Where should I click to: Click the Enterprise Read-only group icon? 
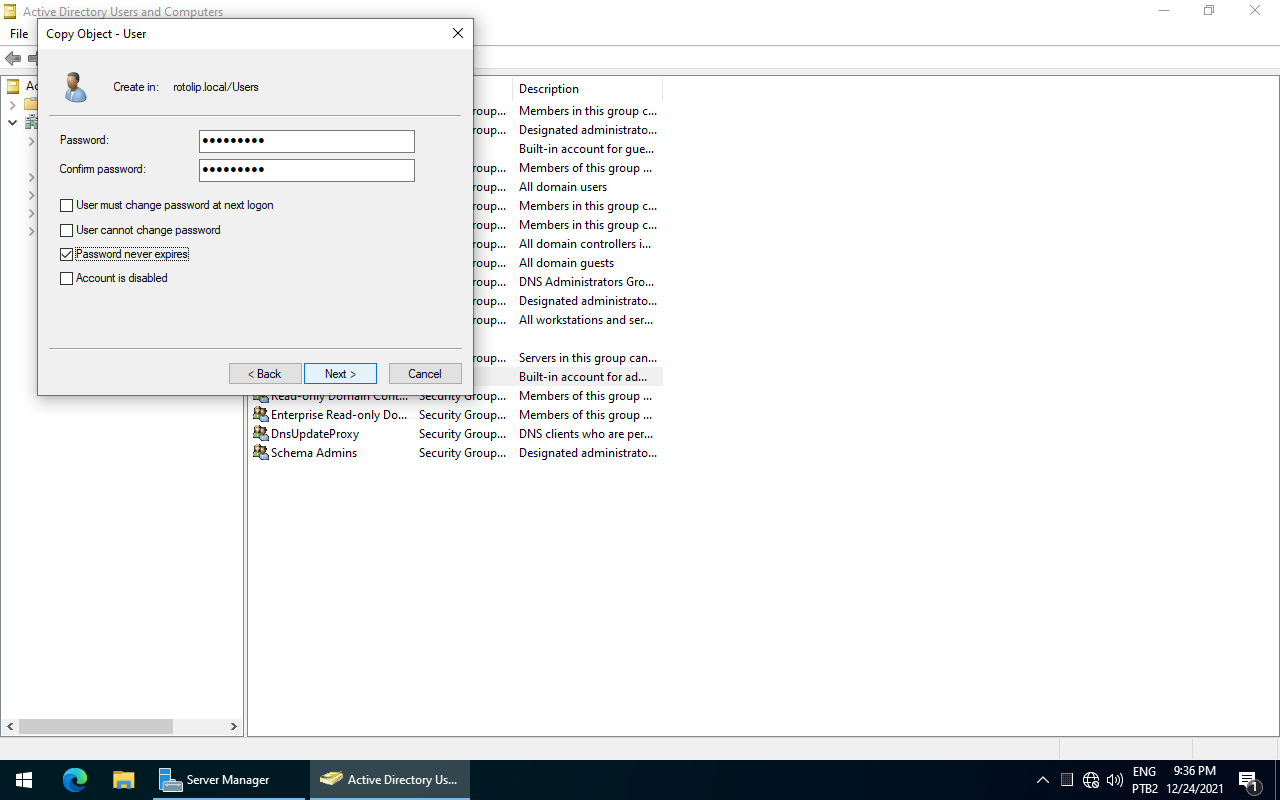260,415
